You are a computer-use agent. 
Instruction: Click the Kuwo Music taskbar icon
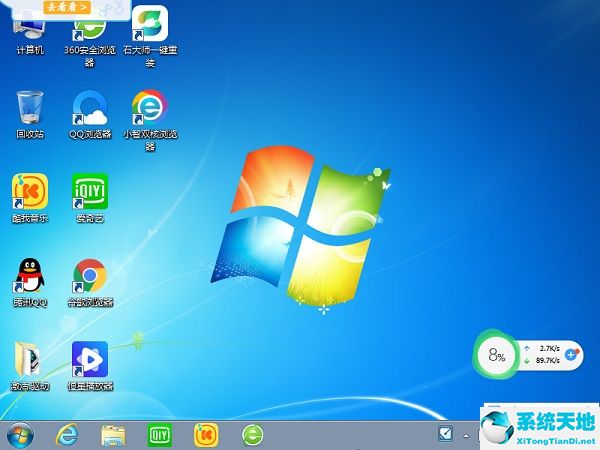click(206, 434)
